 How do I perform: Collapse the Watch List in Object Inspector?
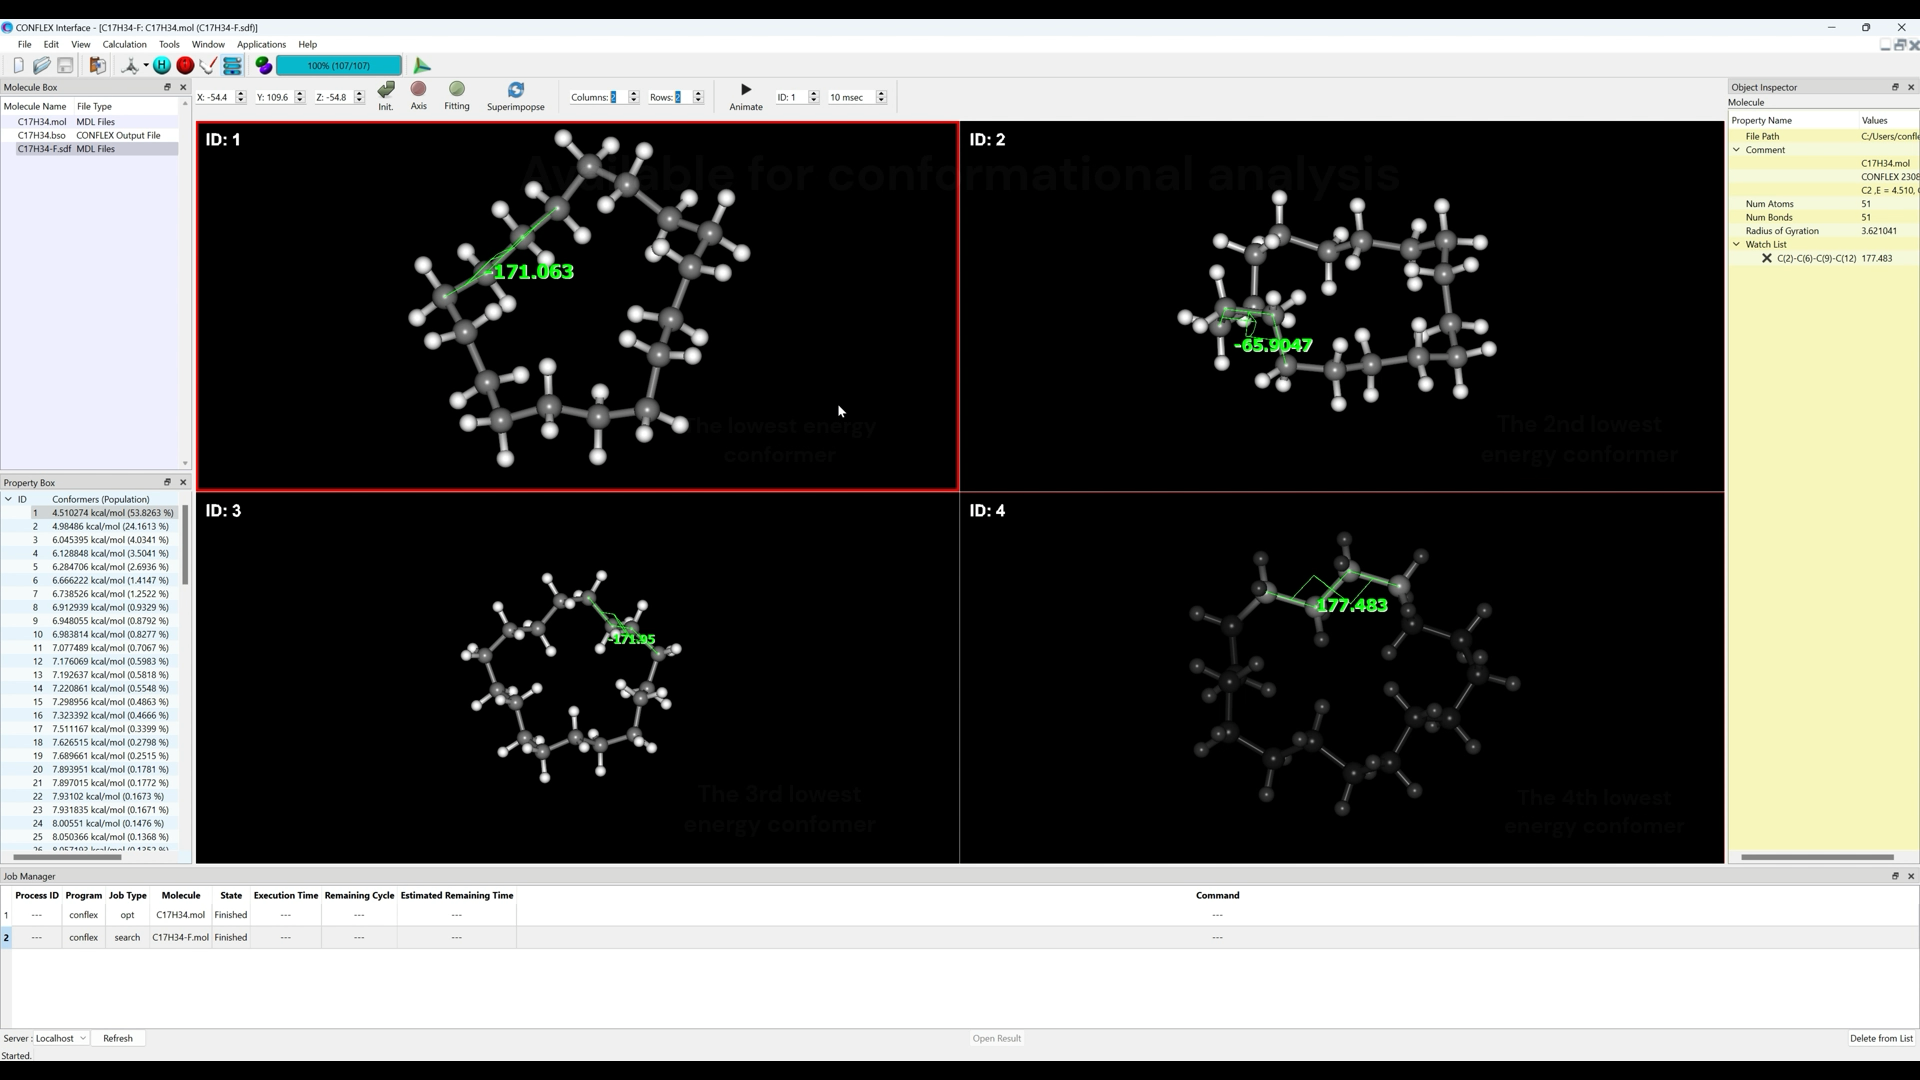(1738, 244)
